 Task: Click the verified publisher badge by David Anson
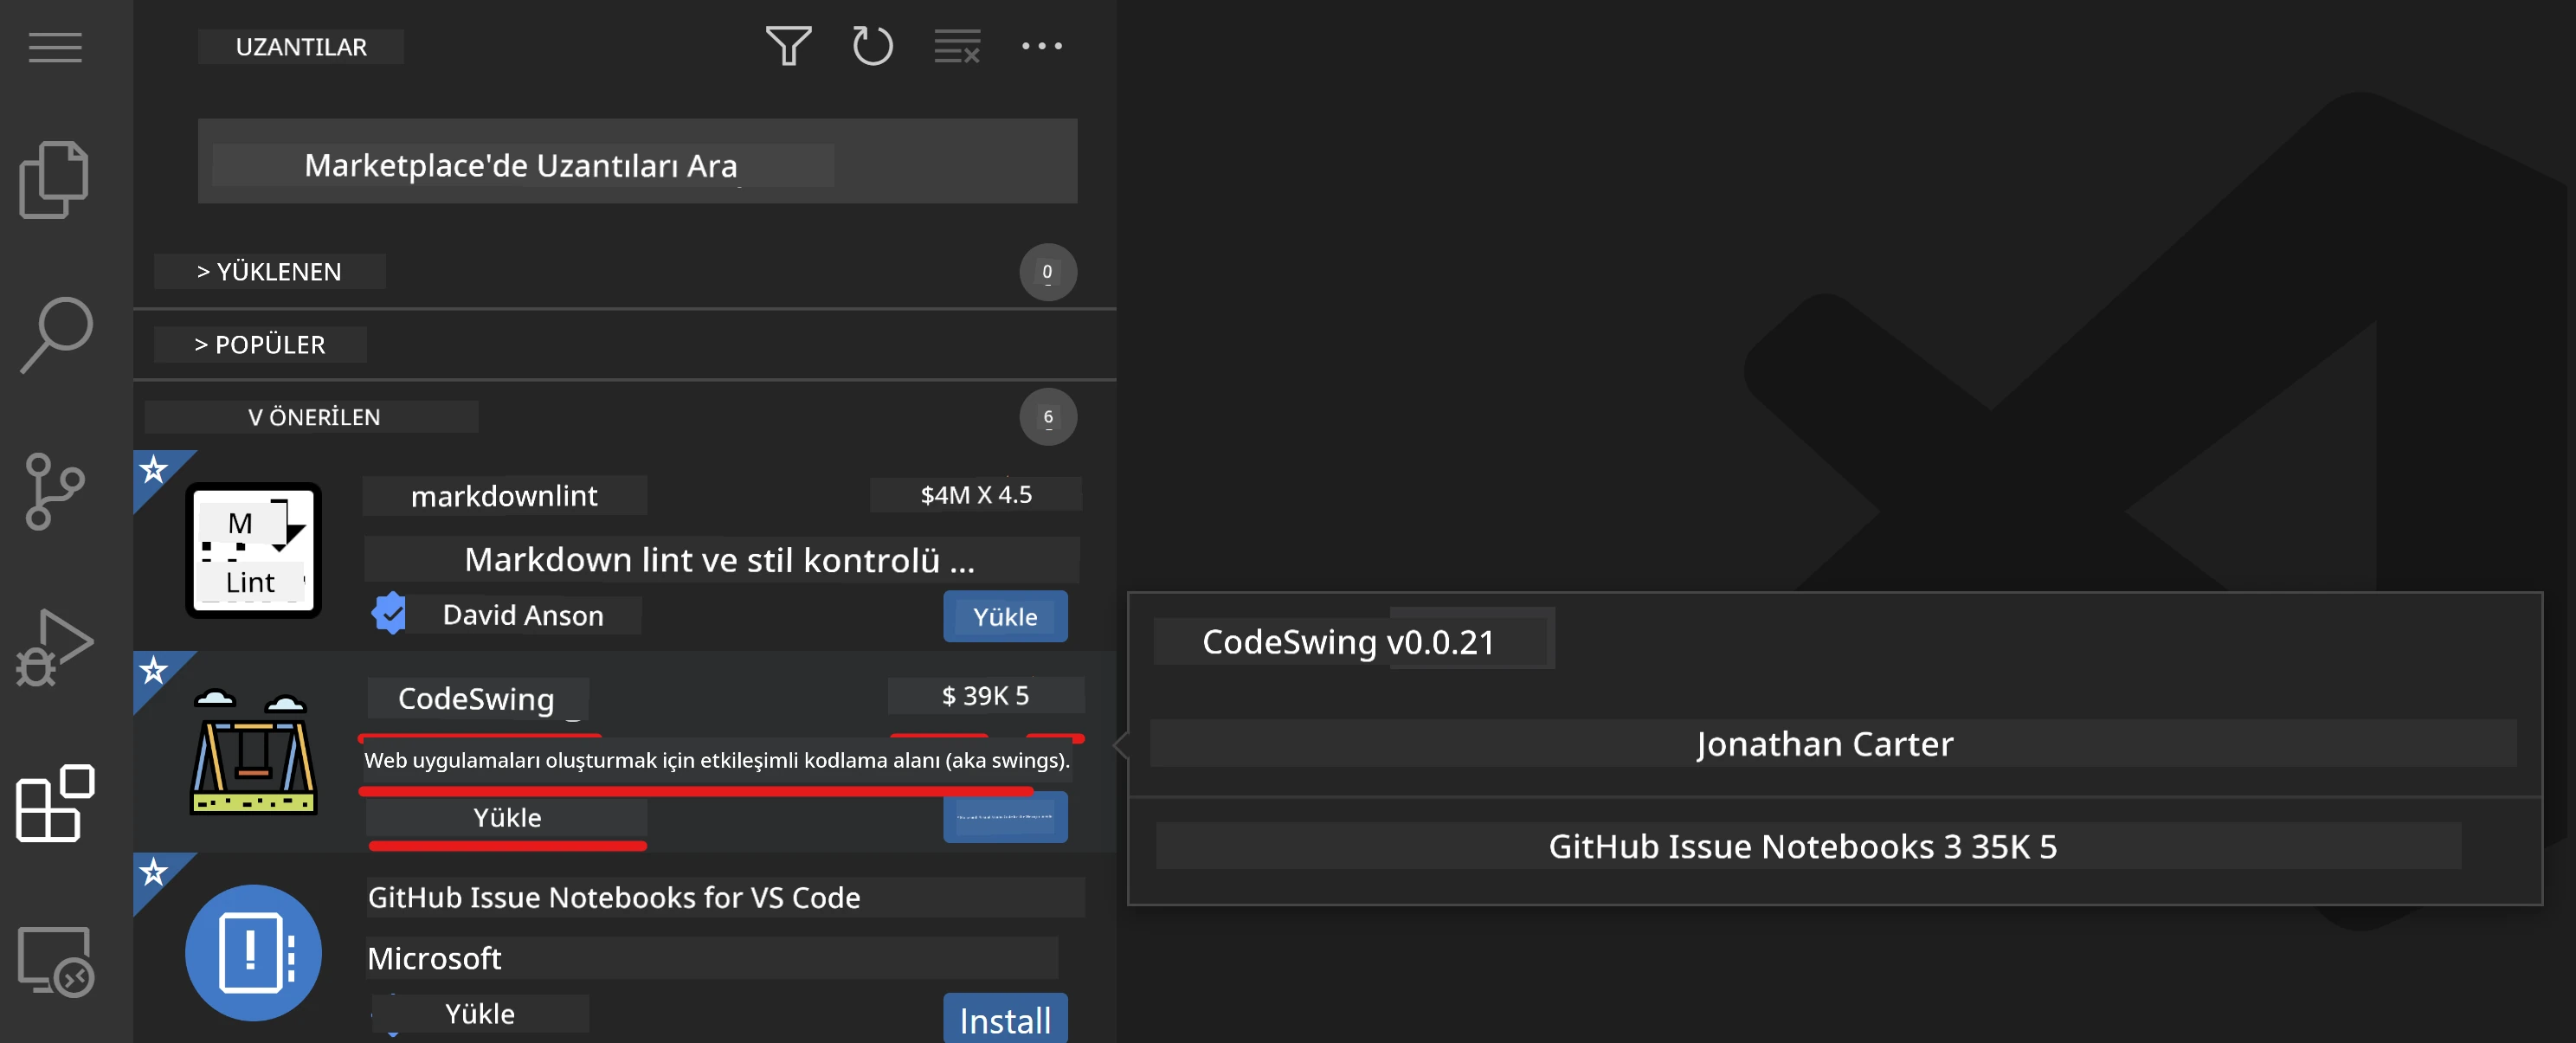pos(389,614)
